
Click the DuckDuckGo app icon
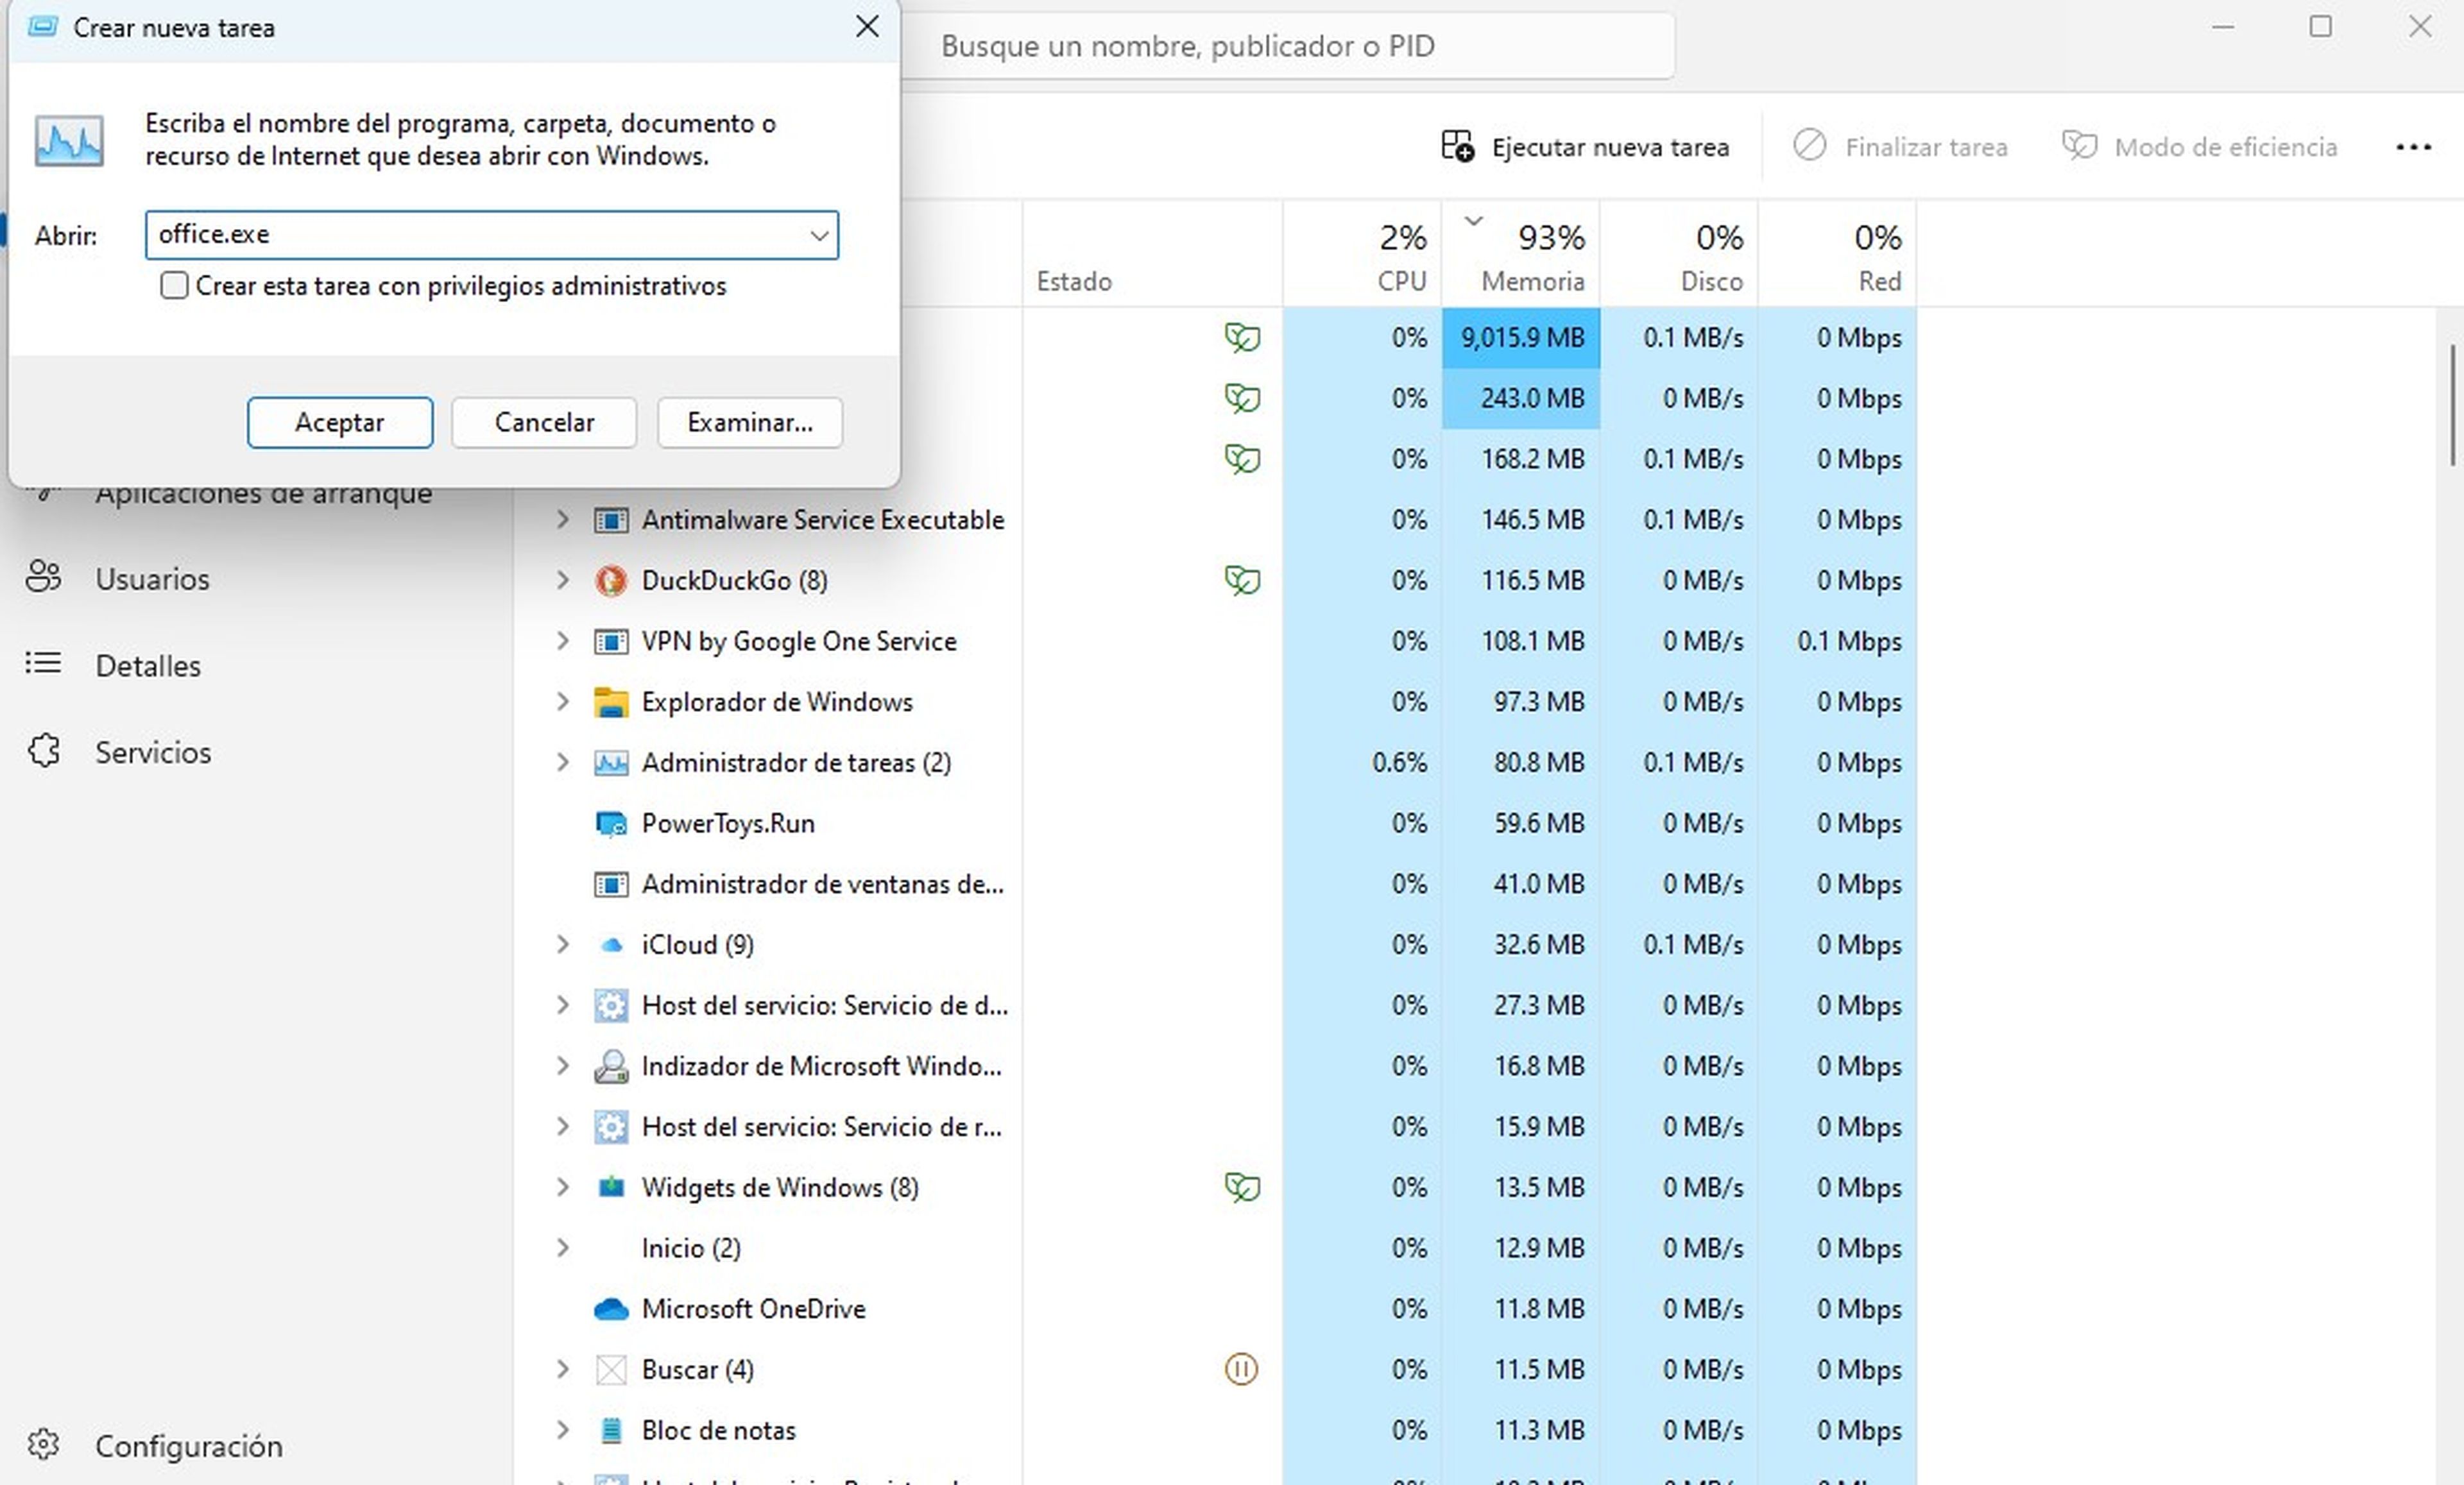click(x=611, y=581)
